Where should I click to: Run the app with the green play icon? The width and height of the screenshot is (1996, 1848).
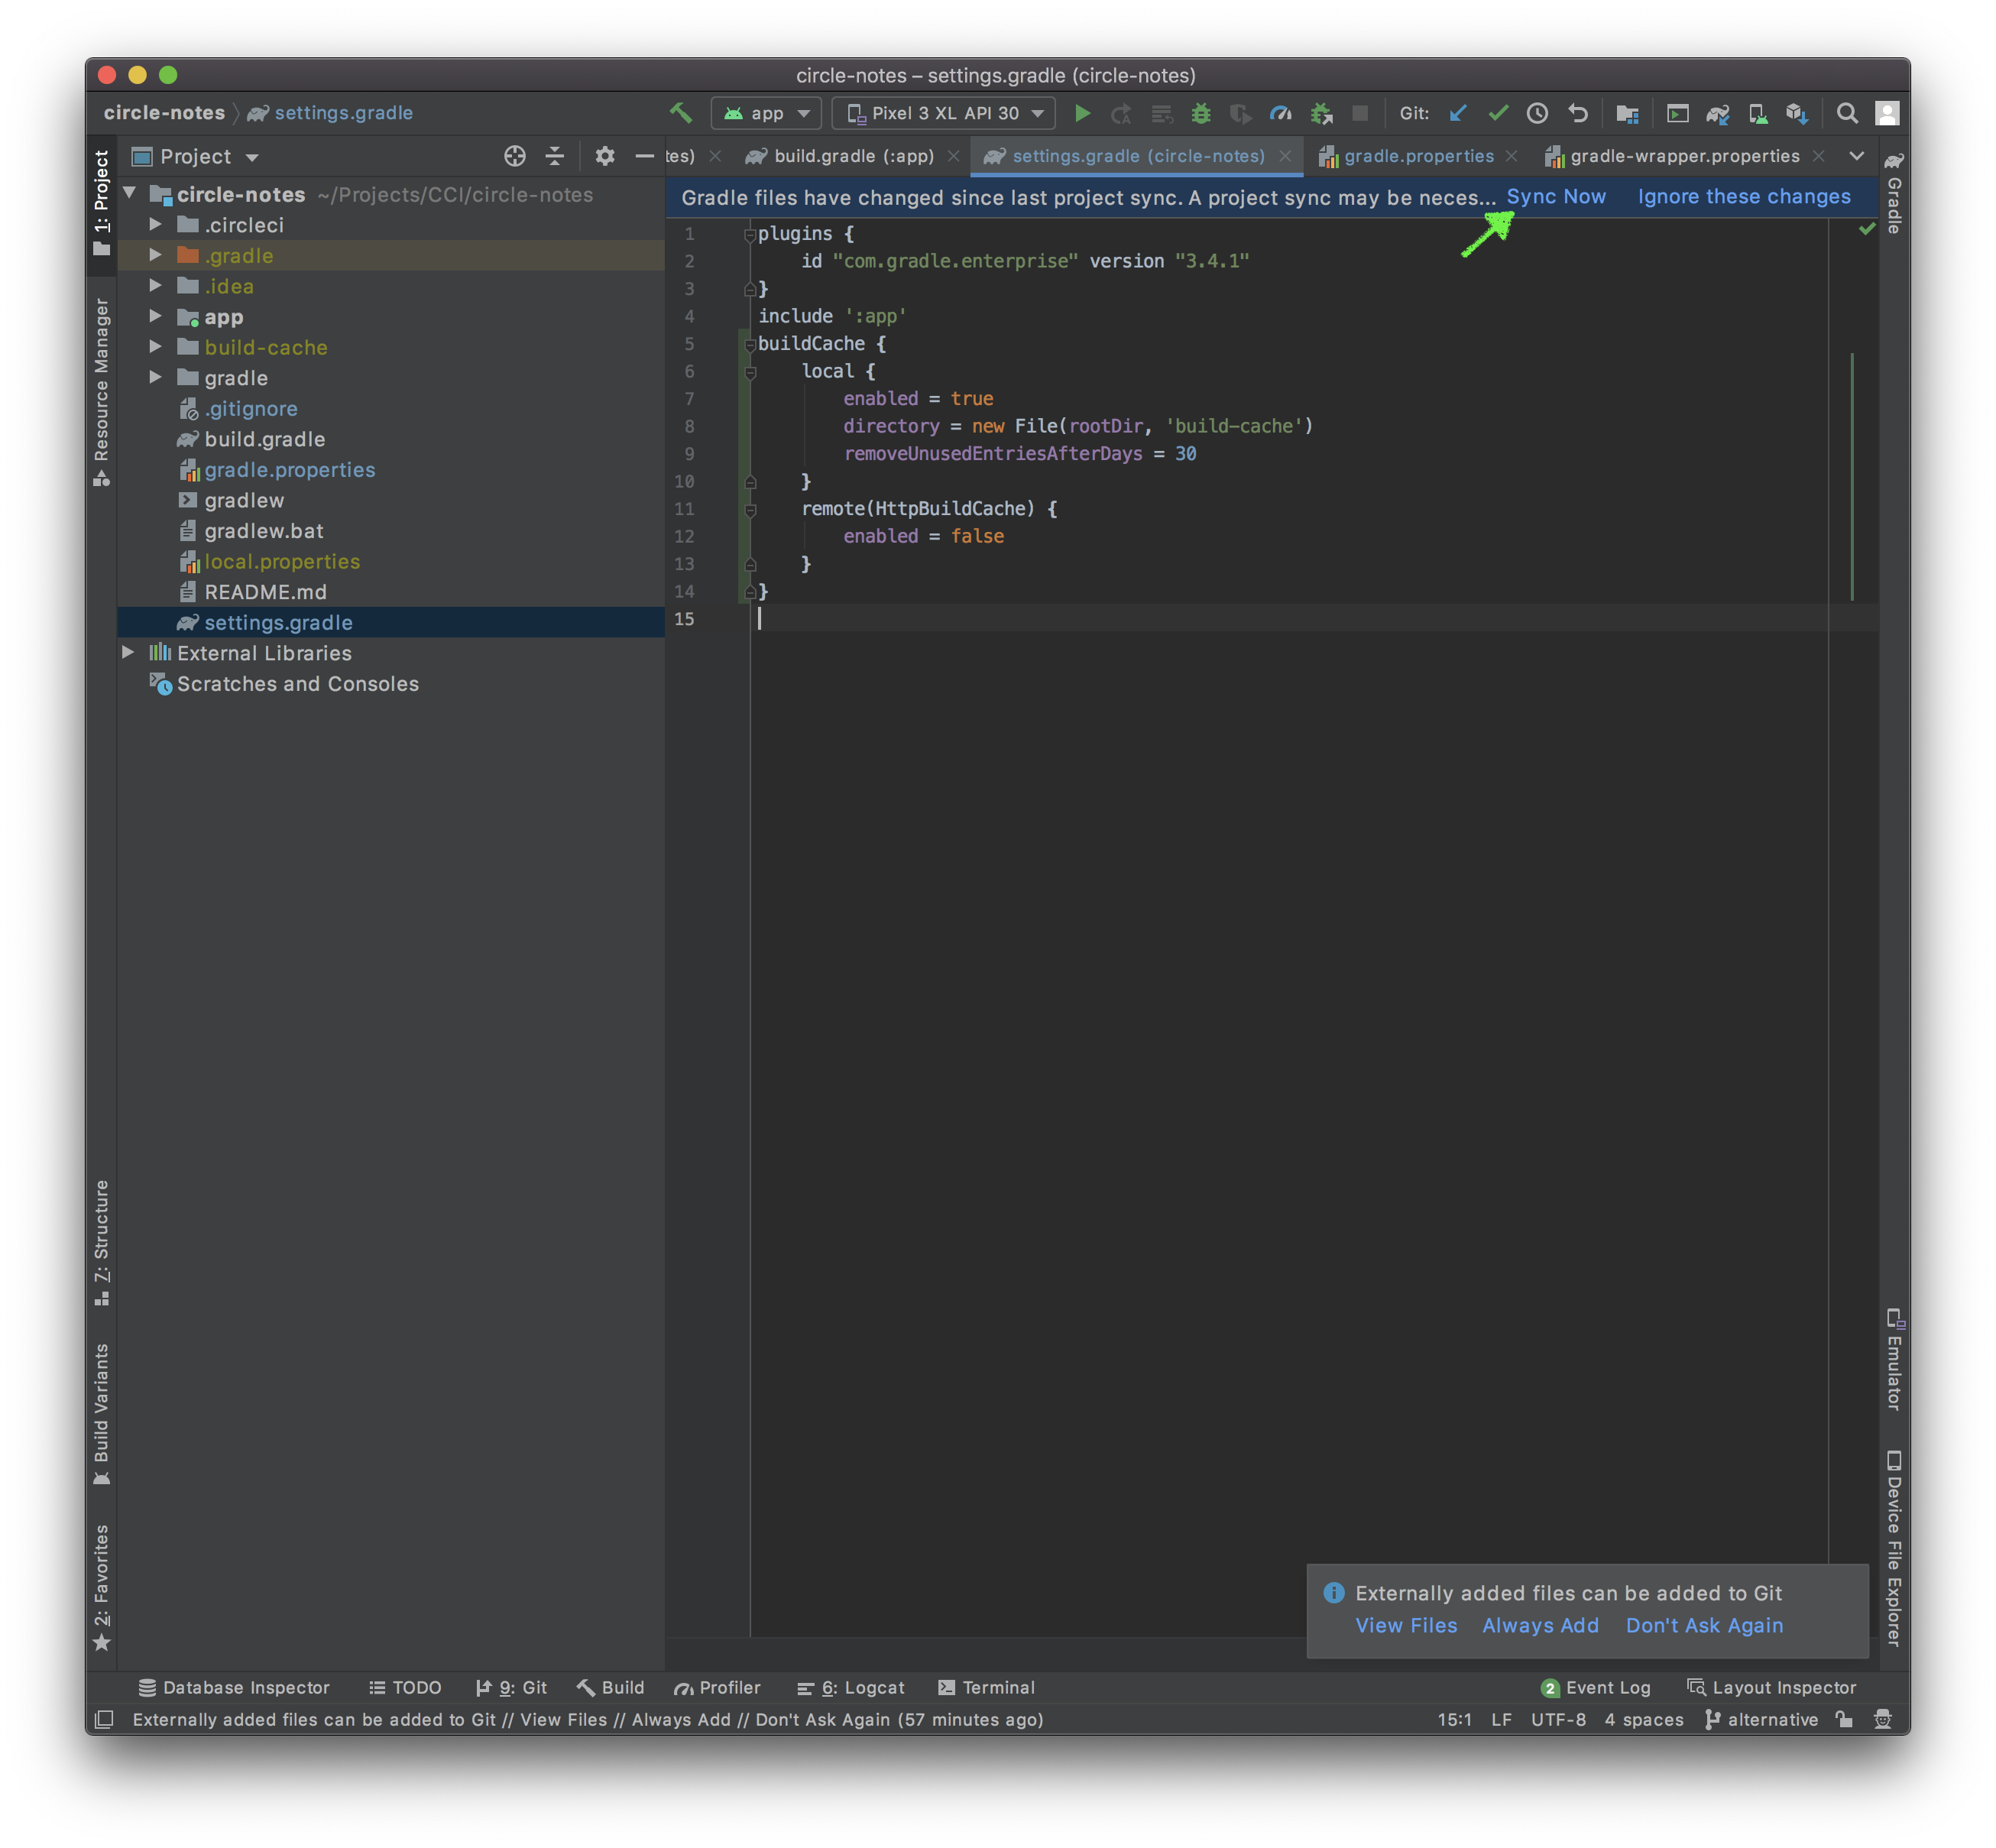point(1082,113)
